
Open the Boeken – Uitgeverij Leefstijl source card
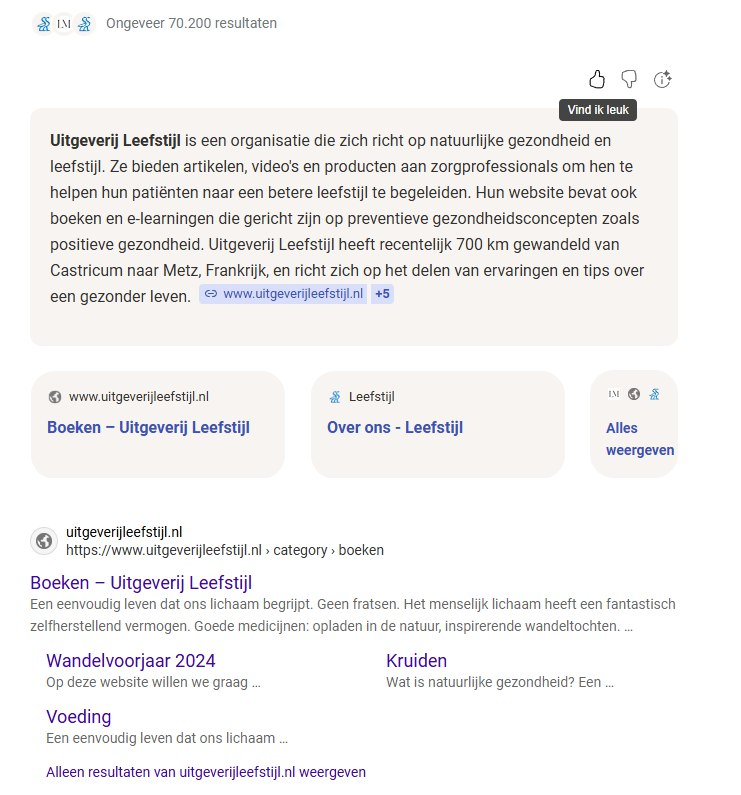148,427
